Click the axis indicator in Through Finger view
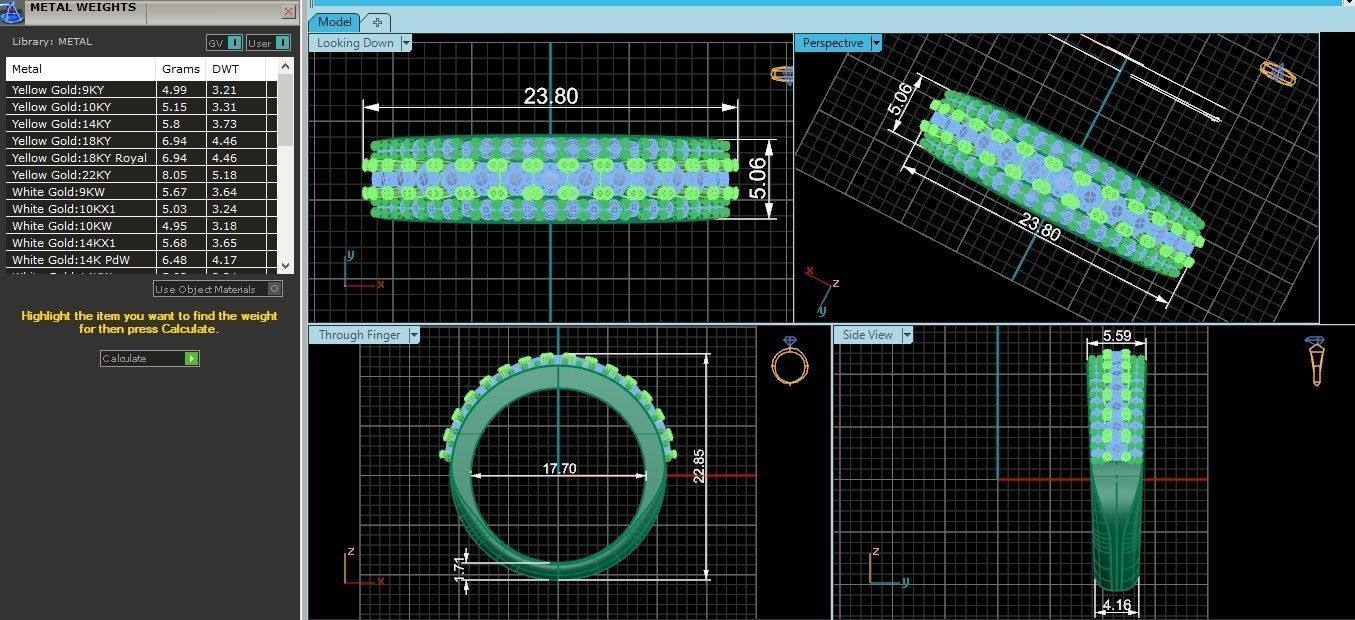Viewport: 1355px width, 620px height. [x=363, y=568]
